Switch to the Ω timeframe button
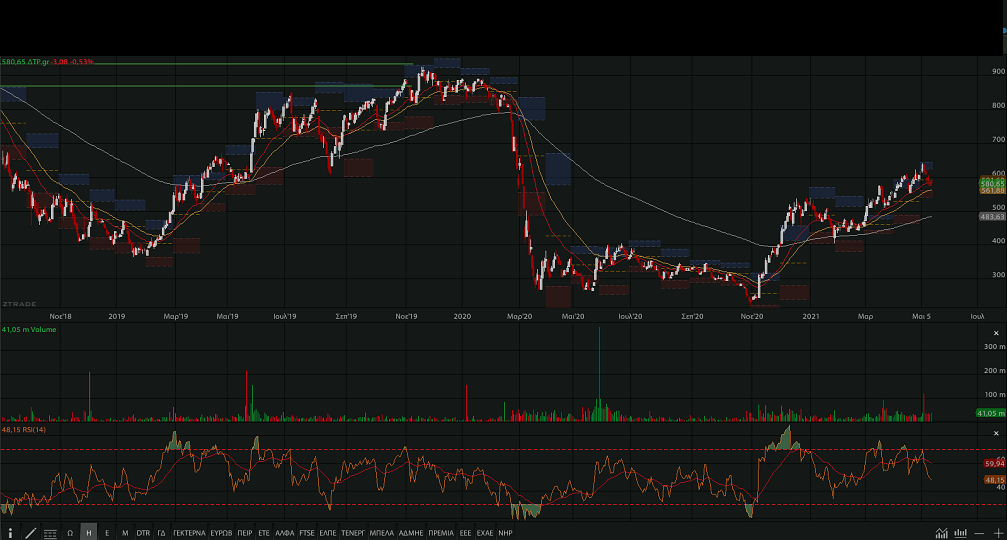This screenshot has width=1007, height=540. tap(70, 532)
